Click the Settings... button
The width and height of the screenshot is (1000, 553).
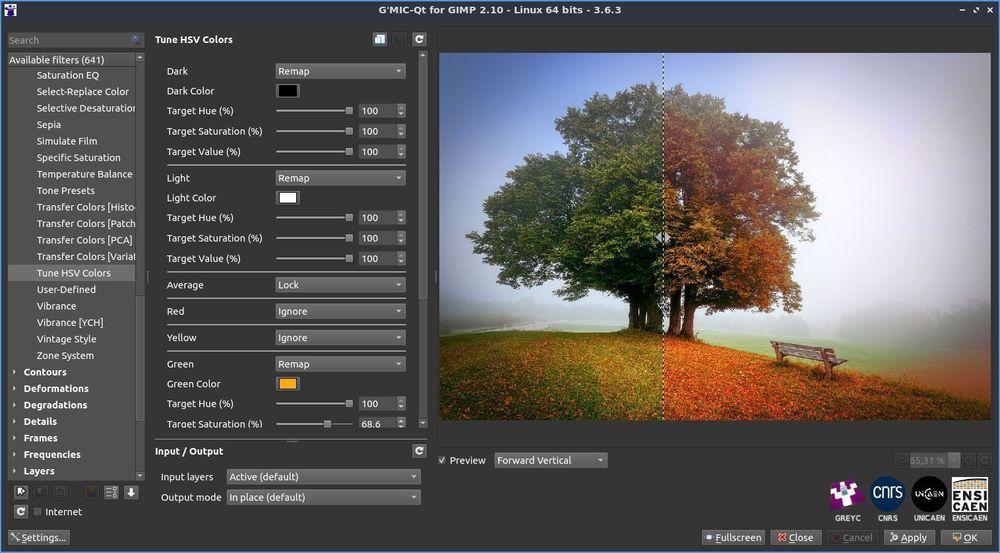38,538
